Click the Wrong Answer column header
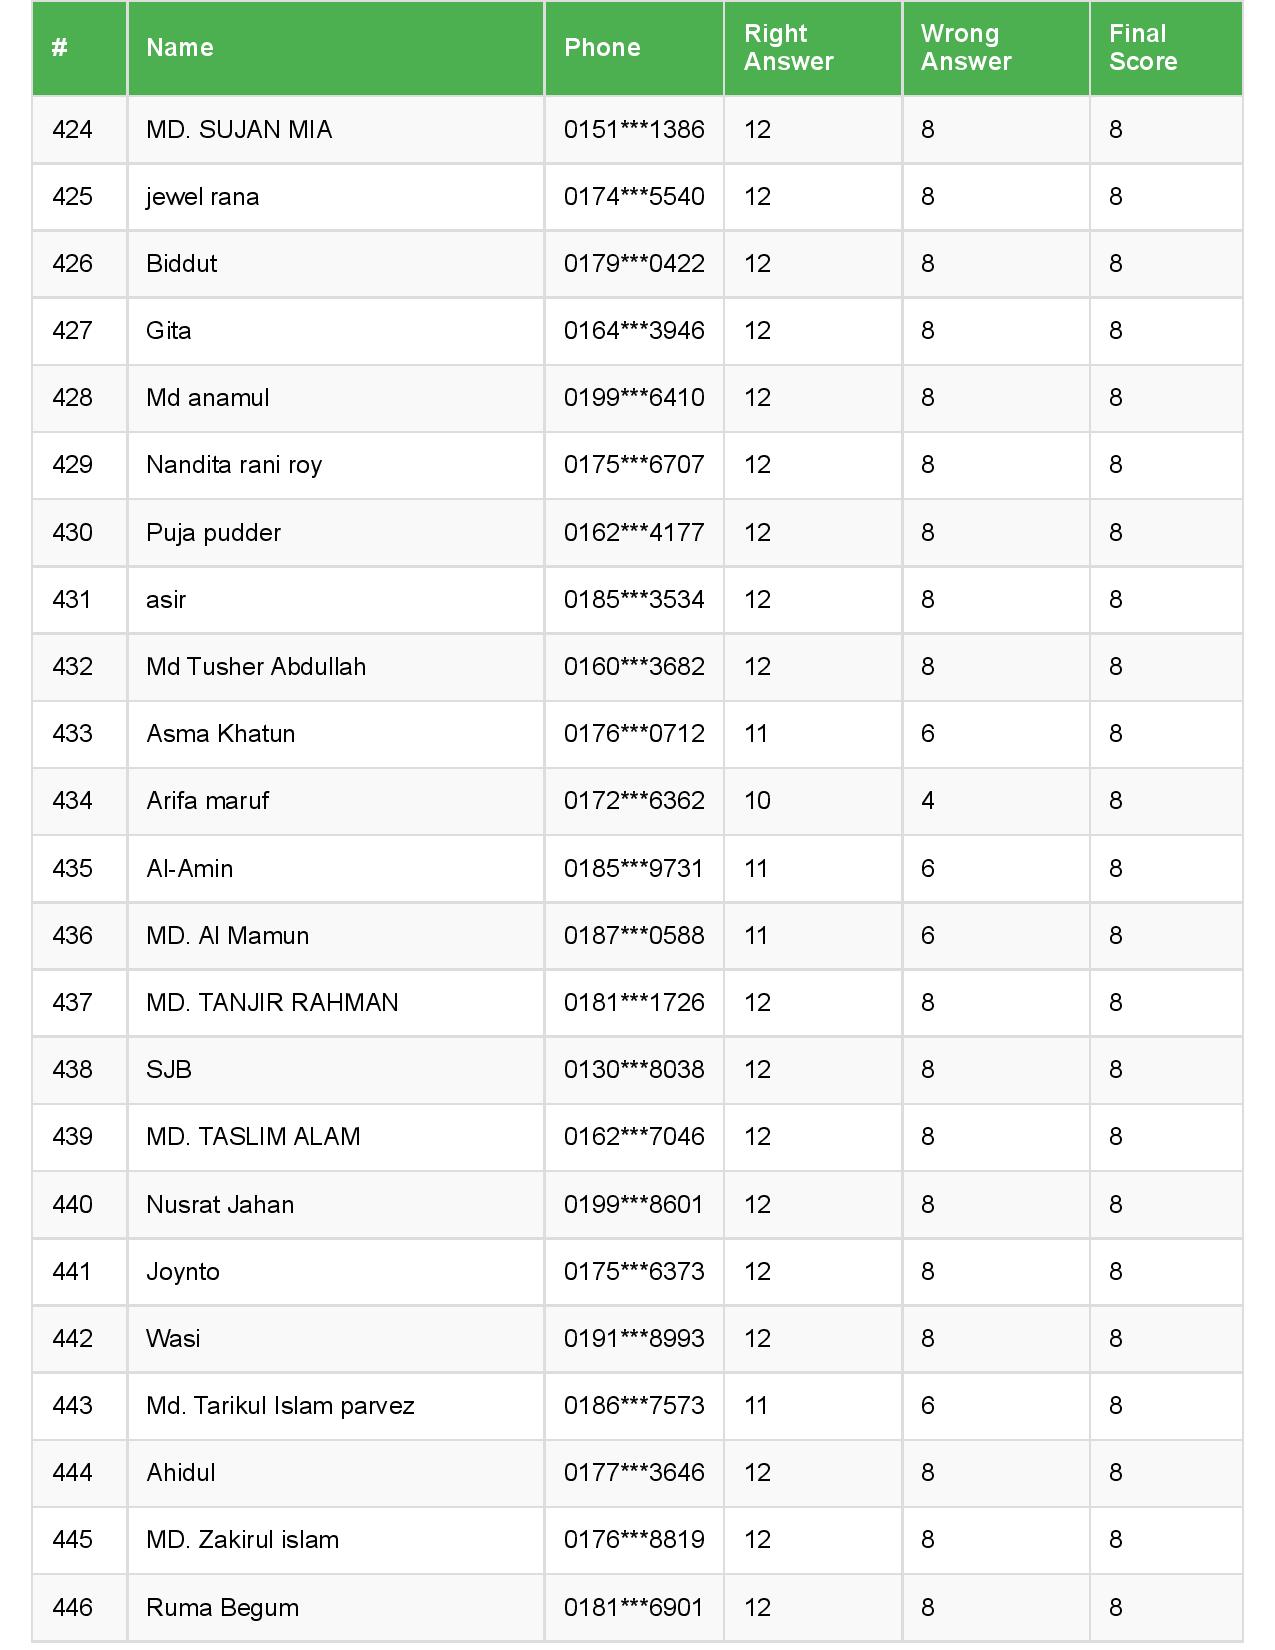Image resolution: width=1275 pixels, height=1650 pixels. pyautogui.click(x=965, y=48)
